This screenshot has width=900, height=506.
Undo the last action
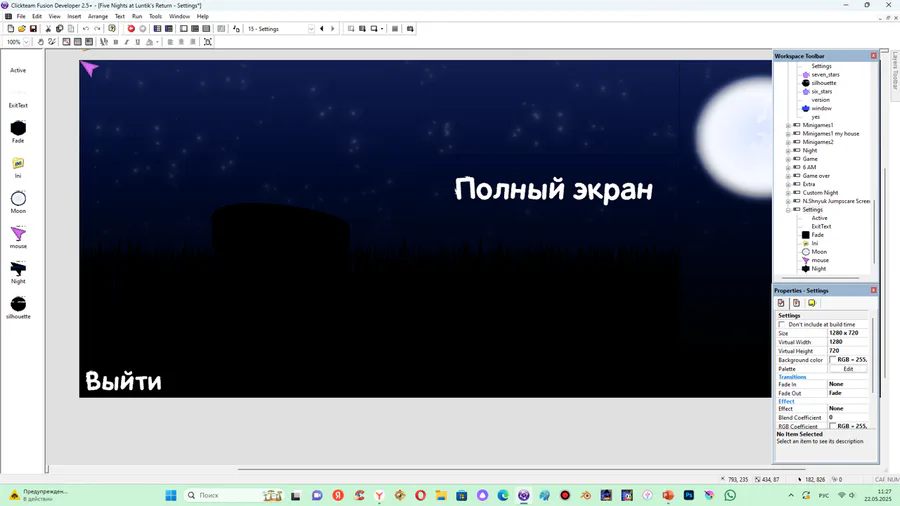[x=86, y=29]
